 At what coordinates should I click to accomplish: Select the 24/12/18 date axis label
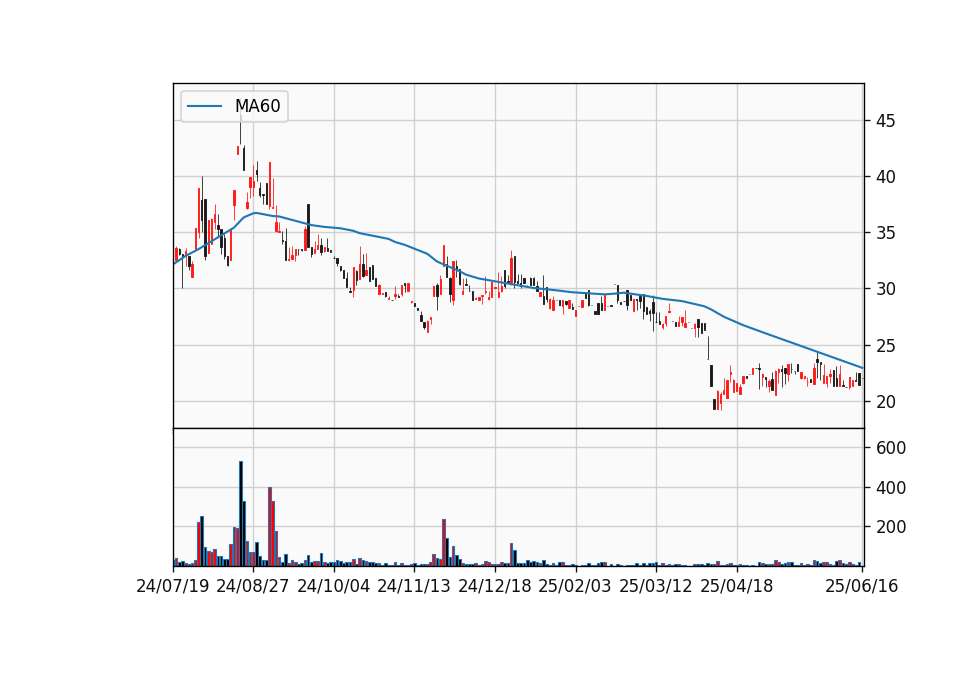[495, 586]
